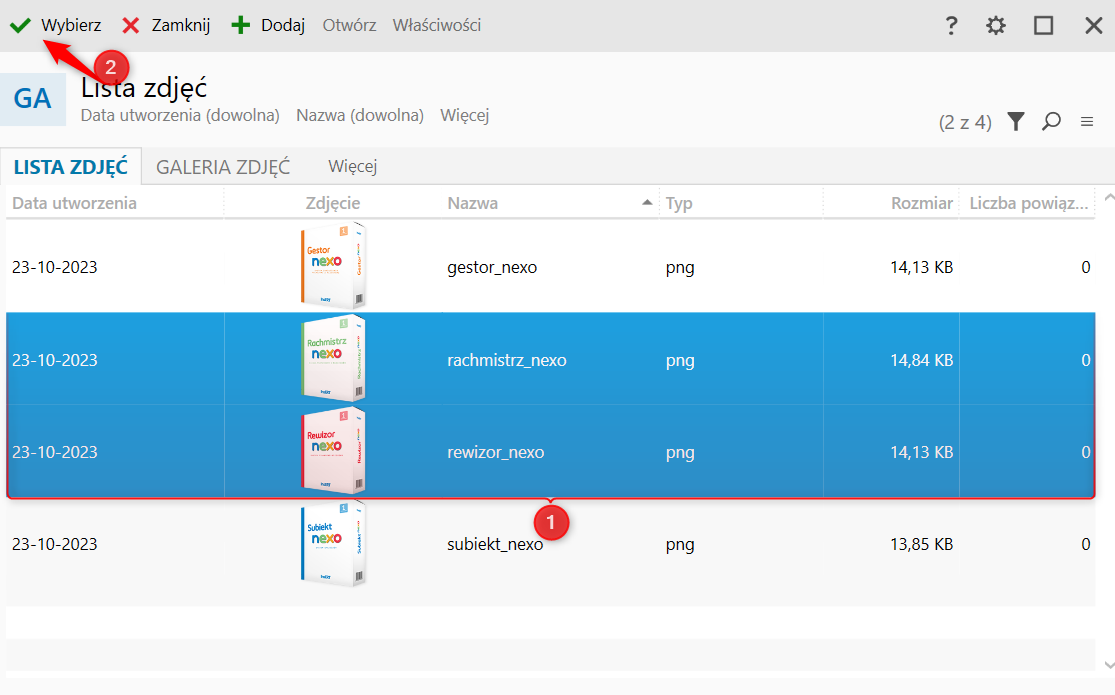Click the Właściwości toolbar button

(x=437, y=26)
